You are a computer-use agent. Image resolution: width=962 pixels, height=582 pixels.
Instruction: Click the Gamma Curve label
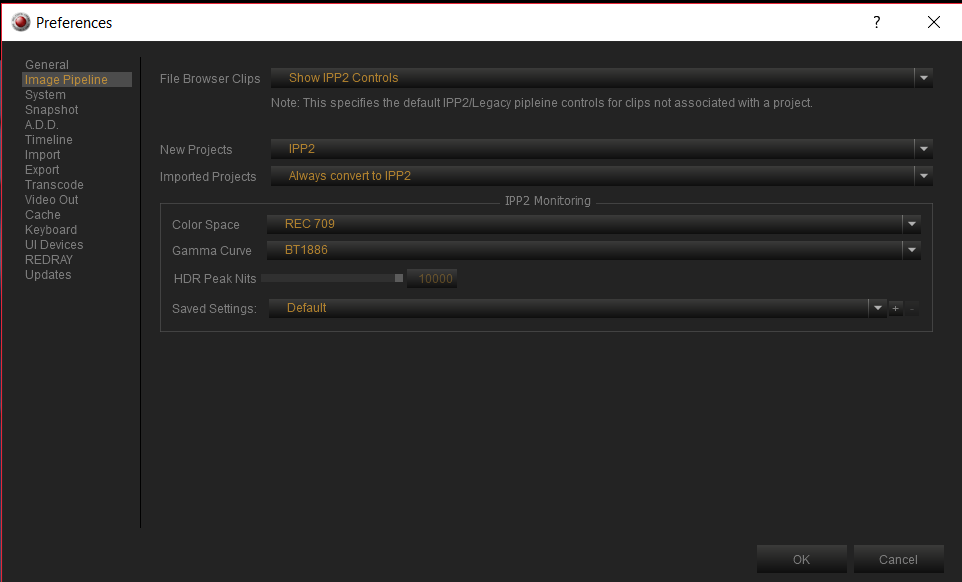coord(212,251)
